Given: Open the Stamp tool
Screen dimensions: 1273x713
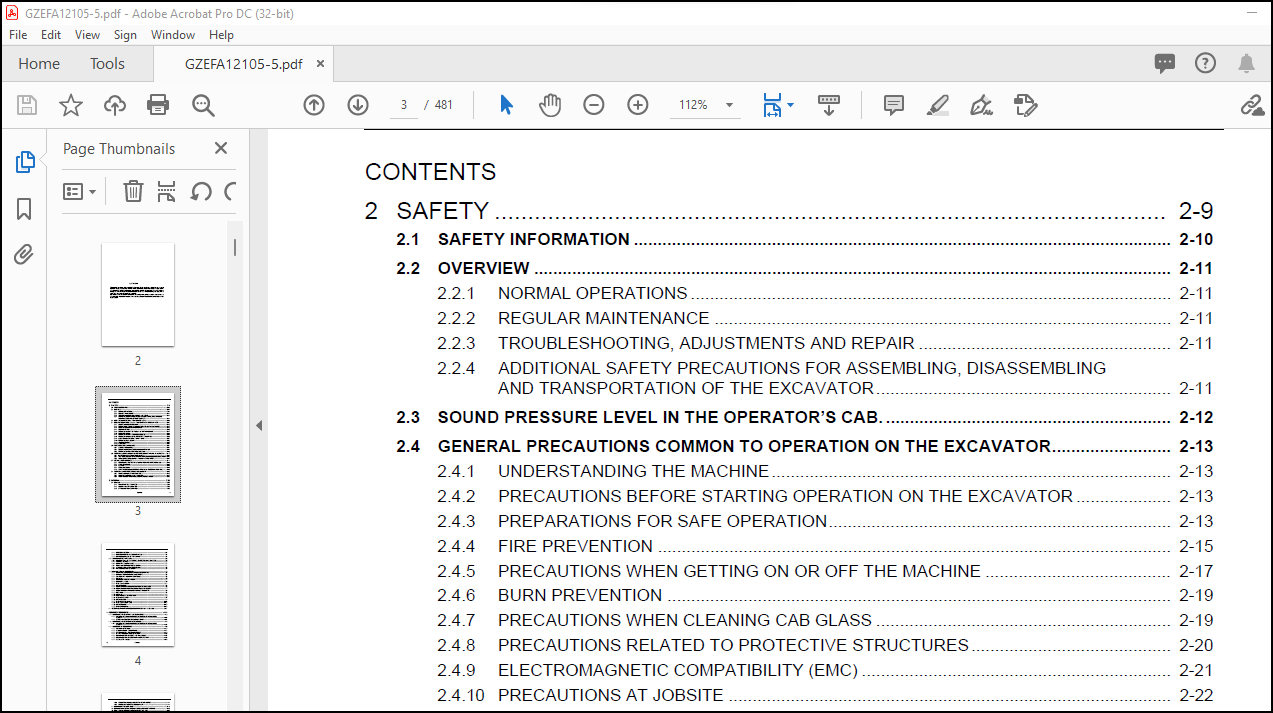Looking at the screenshot, I should click(x=1025, y=105).
